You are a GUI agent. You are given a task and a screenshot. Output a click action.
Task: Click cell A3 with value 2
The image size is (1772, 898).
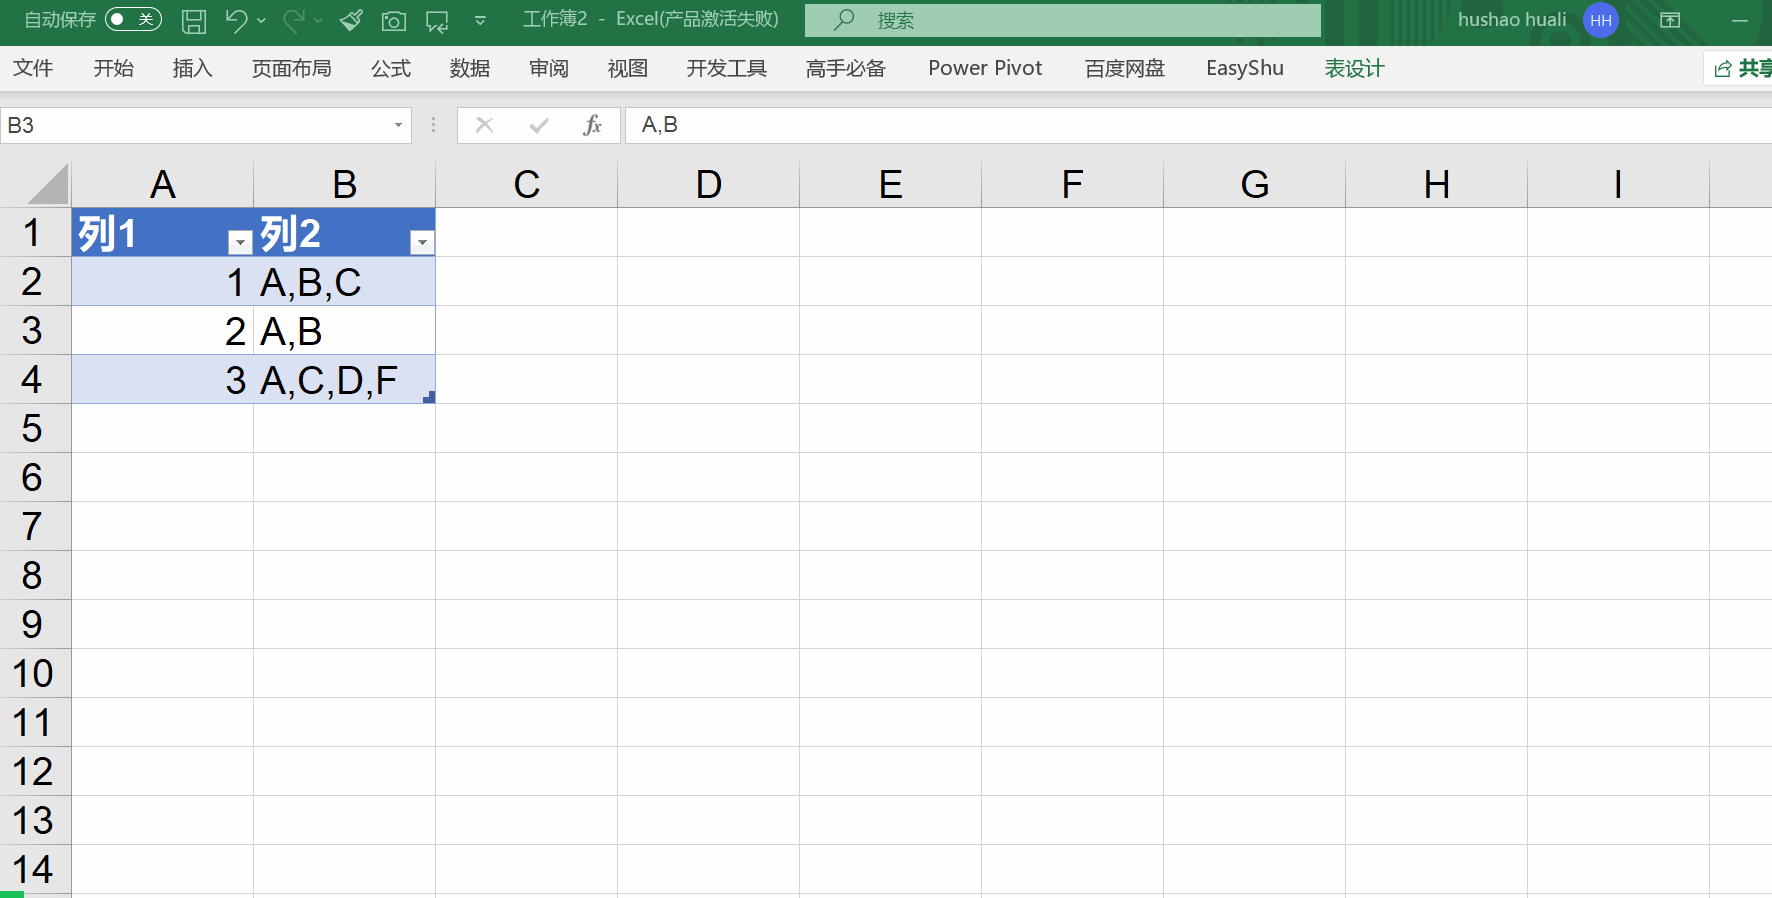pos(163,331)
